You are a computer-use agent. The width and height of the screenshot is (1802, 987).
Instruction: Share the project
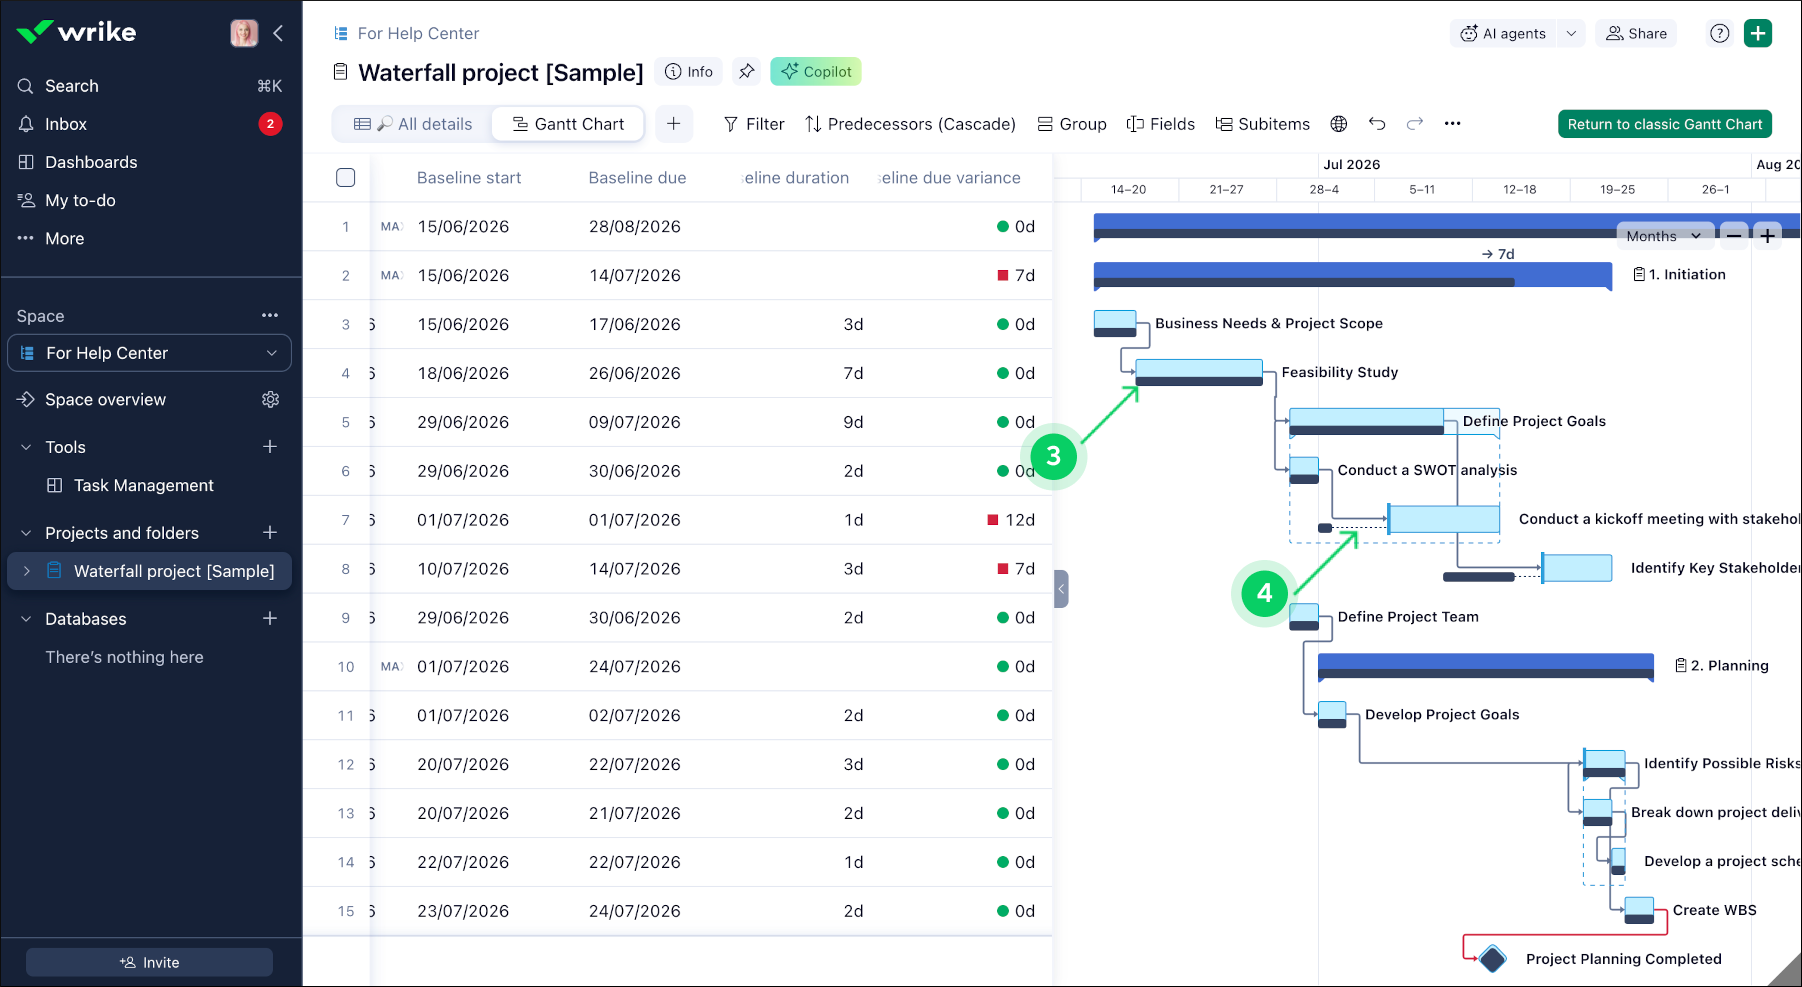(1636, 33)
